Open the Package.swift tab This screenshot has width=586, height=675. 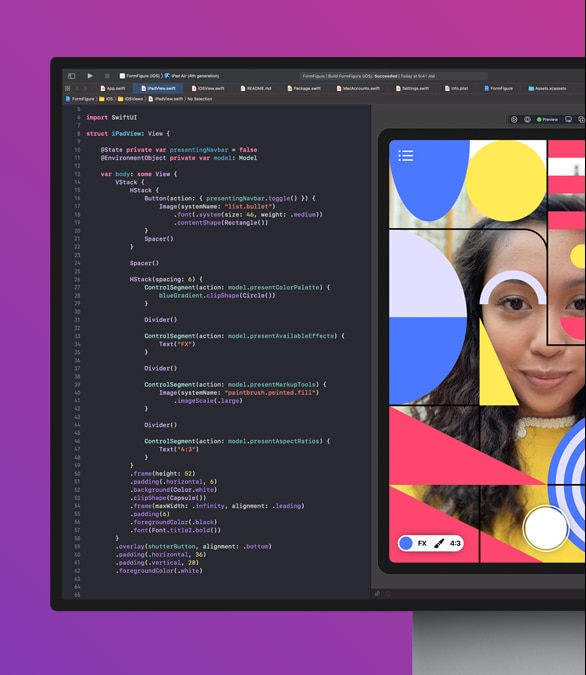(x=304, y=88)
